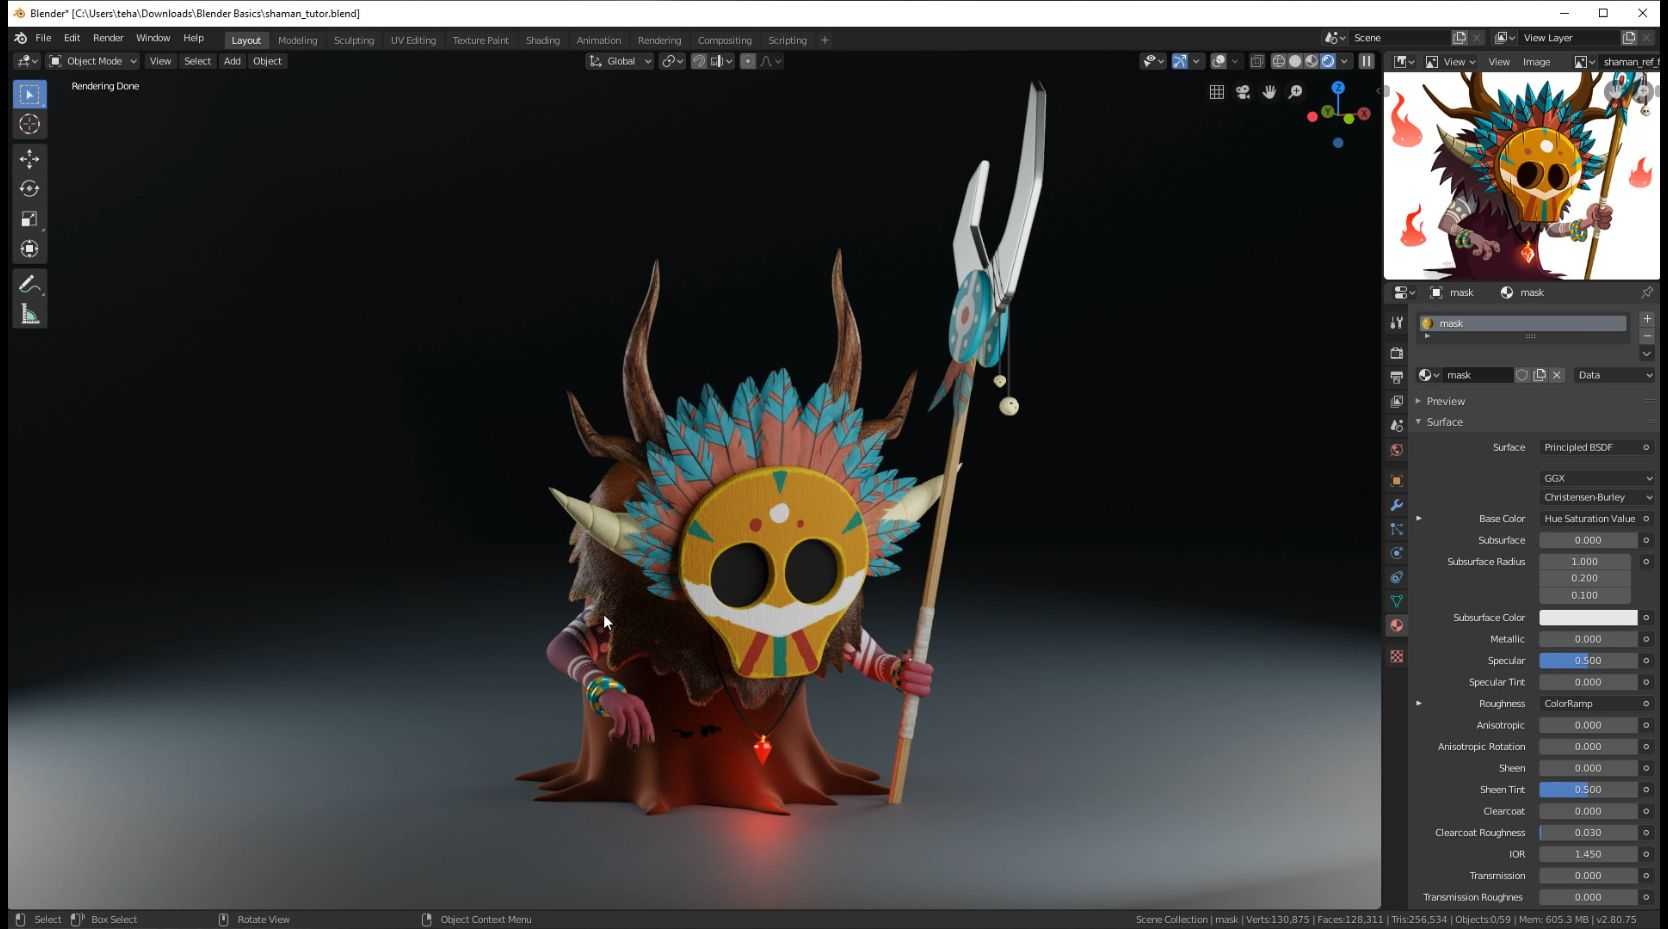
Task: Unlink the mask material datablock
Action: [1557, 375]
